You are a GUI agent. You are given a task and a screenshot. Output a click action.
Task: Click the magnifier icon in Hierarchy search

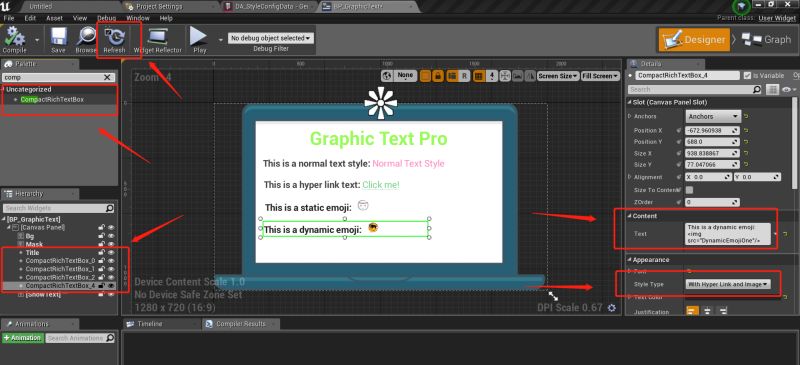[x=110, y=208]
